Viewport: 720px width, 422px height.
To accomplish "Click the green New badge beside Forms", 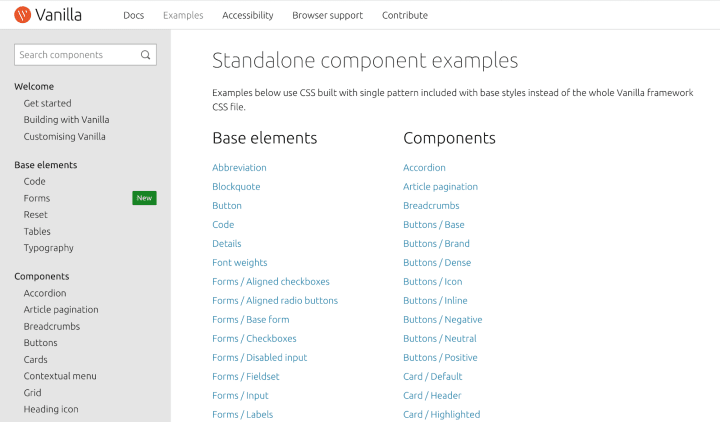I will click(144, 198).
